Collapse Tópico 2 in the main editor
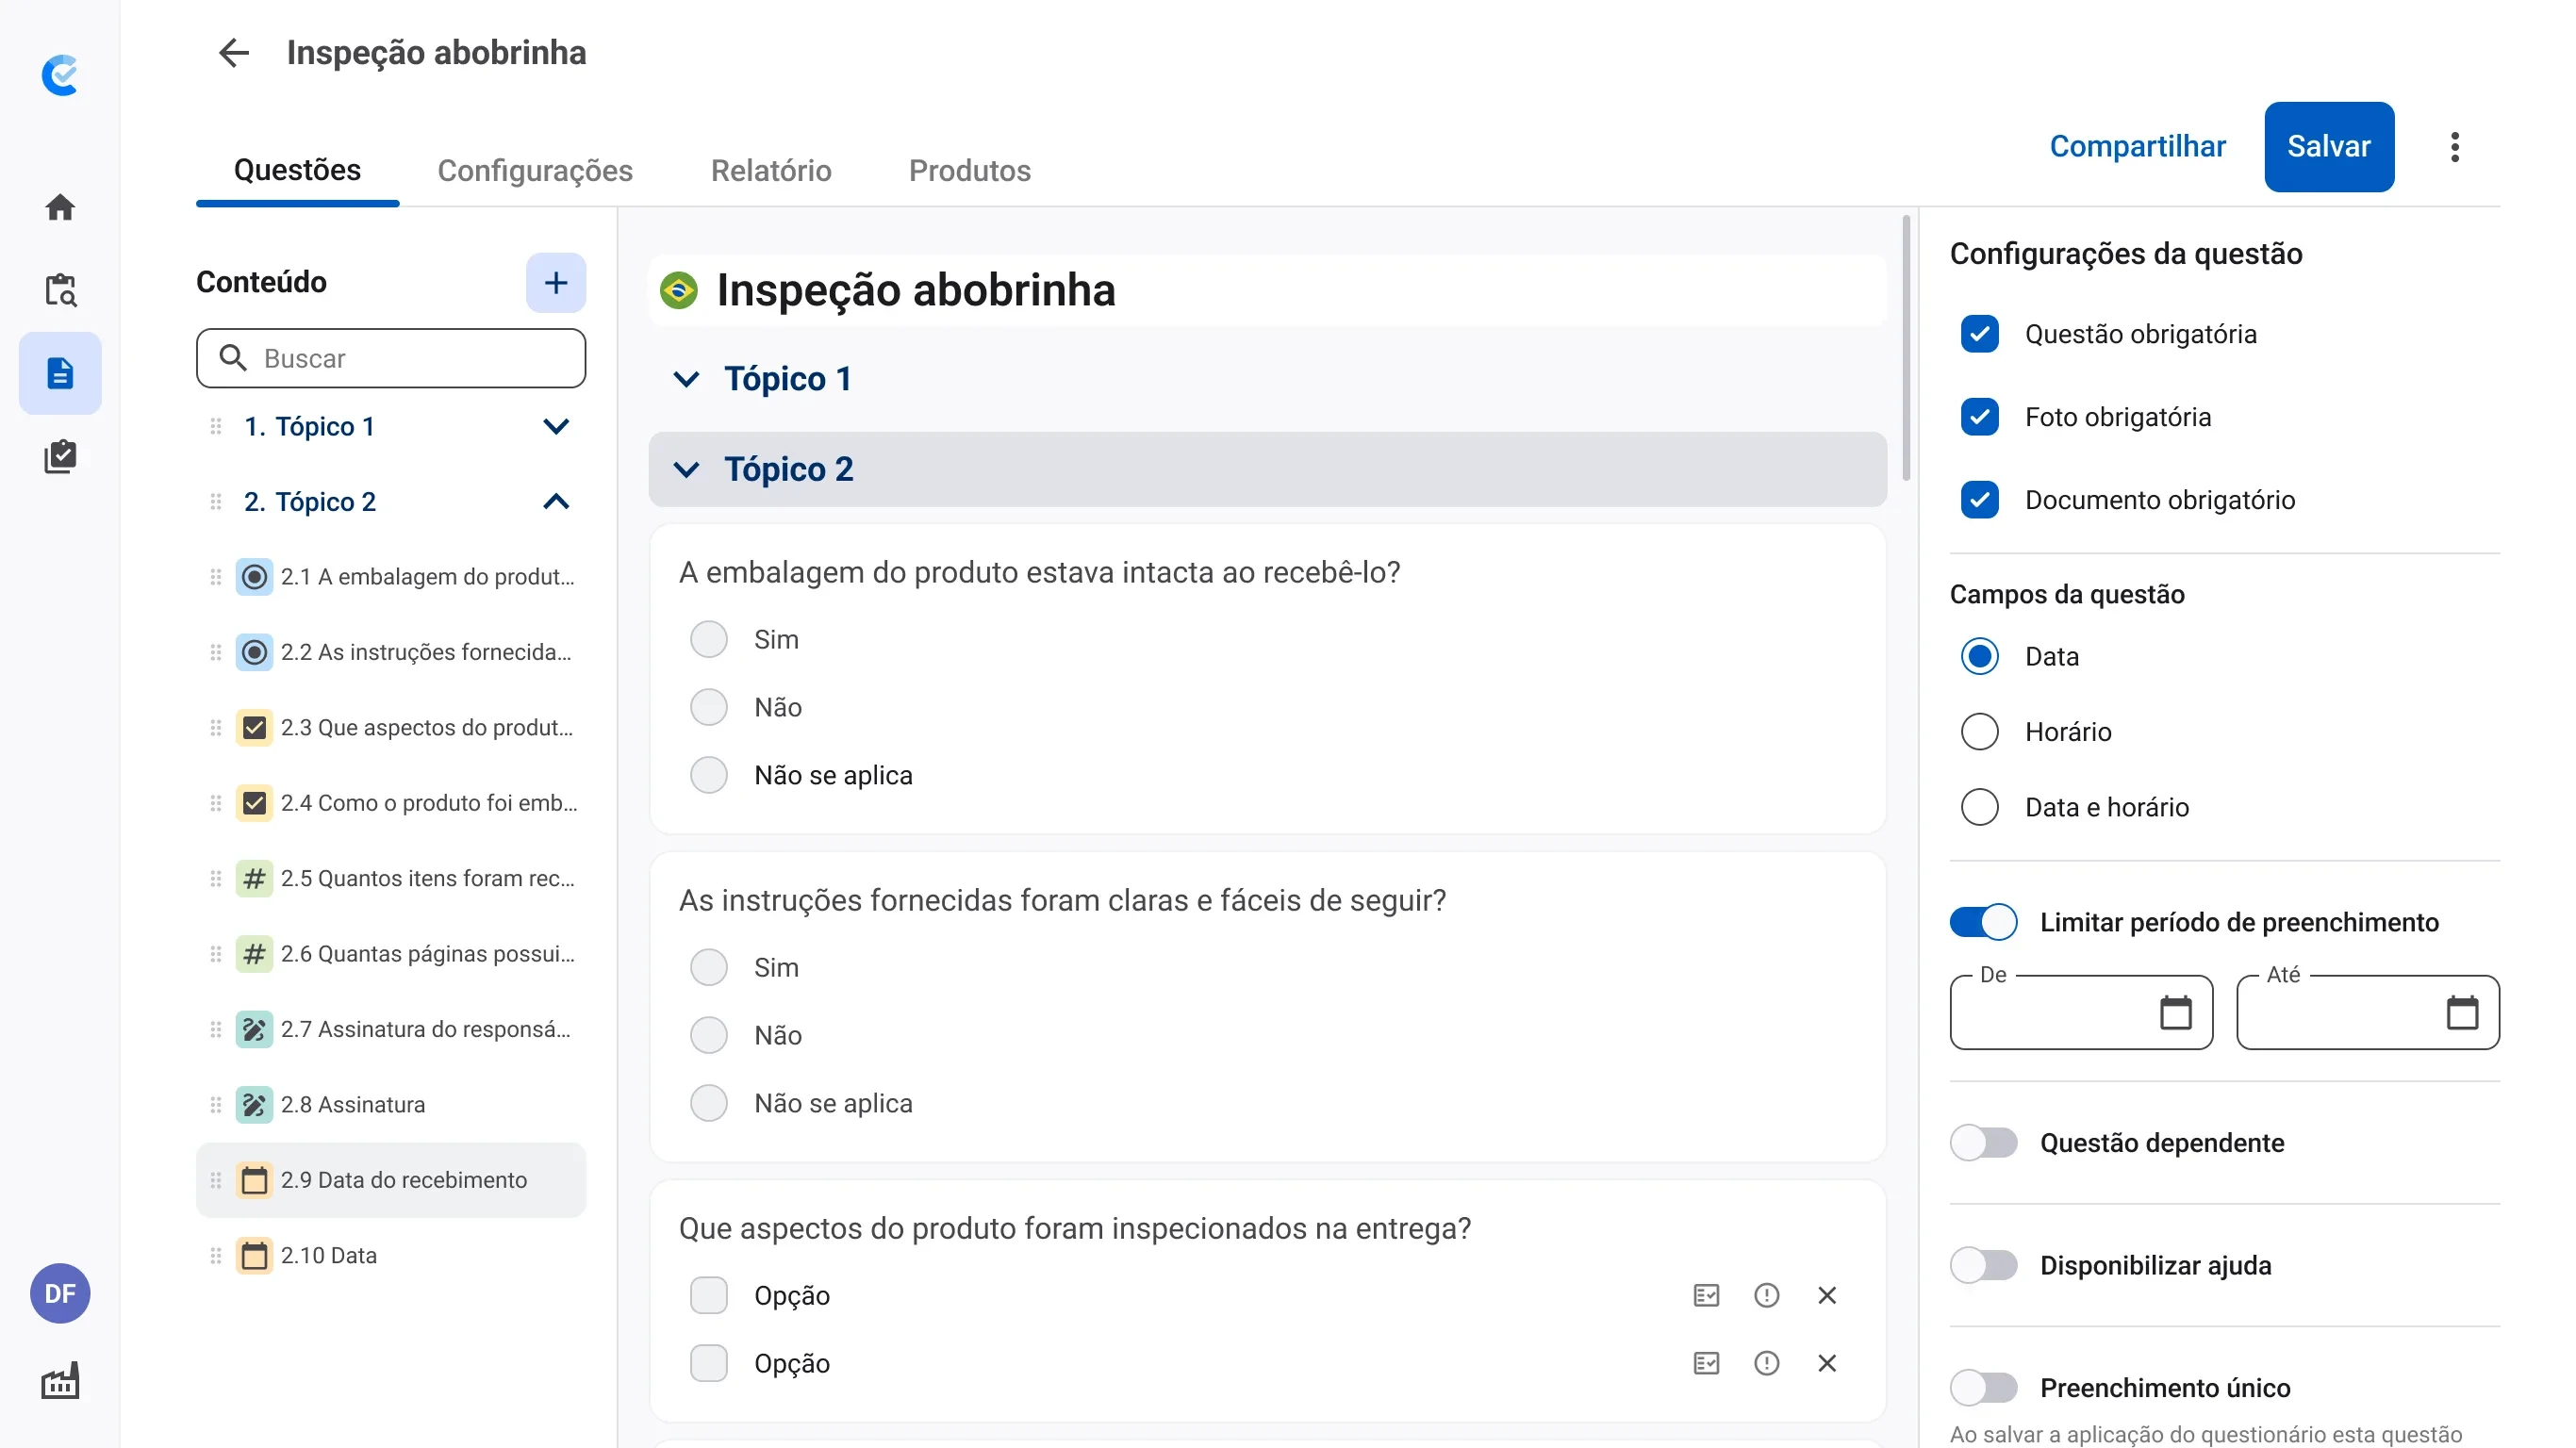 [x=686, y=469]
